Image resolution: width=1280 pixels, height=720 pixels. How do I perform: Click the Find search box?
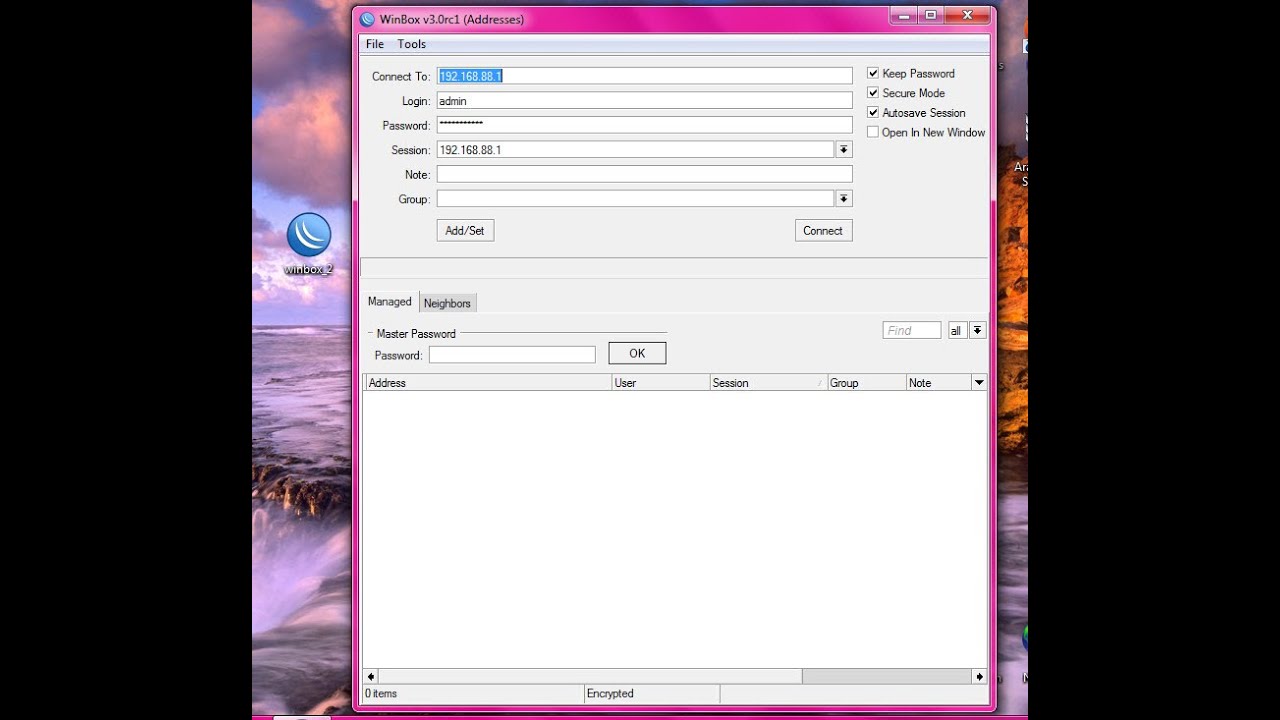[x=912, y=330]
